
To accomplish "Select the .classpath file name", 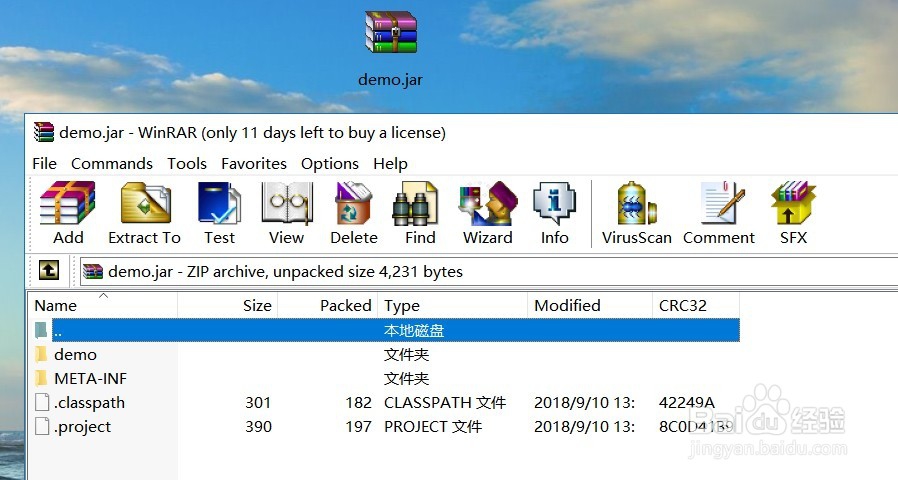I will (x=89, y=403).
